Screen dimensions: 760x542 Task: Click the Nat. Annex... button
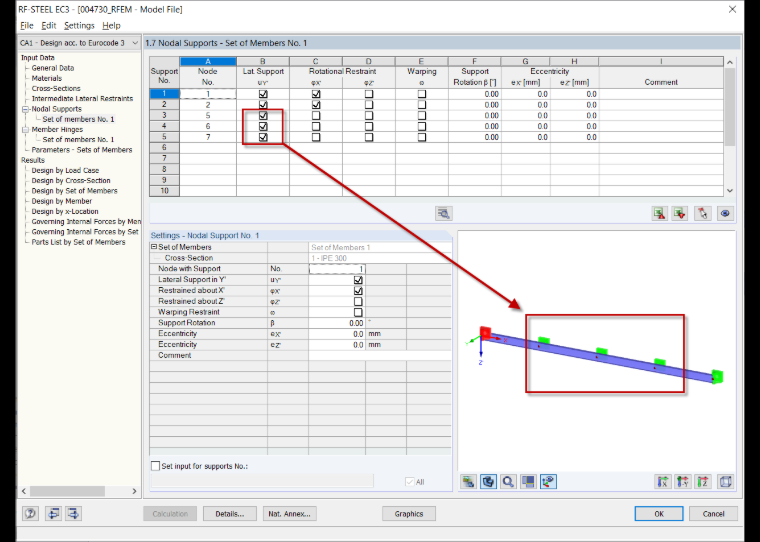(x=289, y=514)
